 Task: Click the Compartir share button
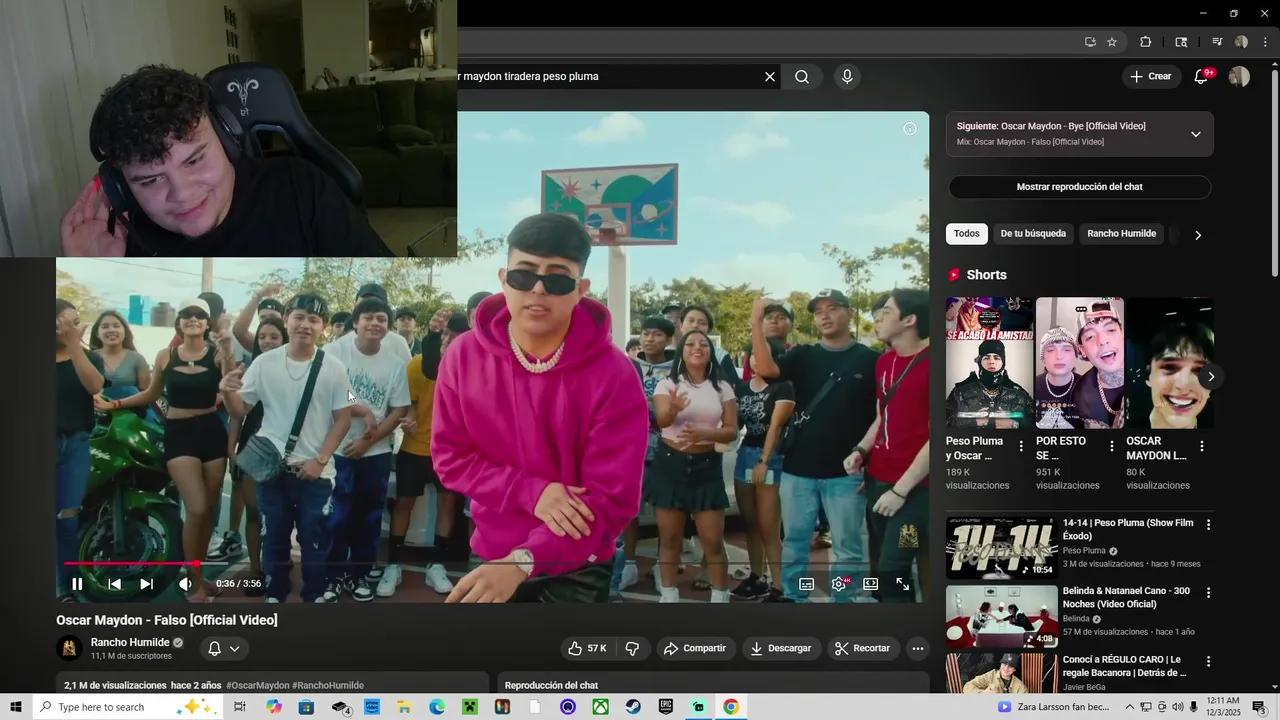[x=695, y=649]
